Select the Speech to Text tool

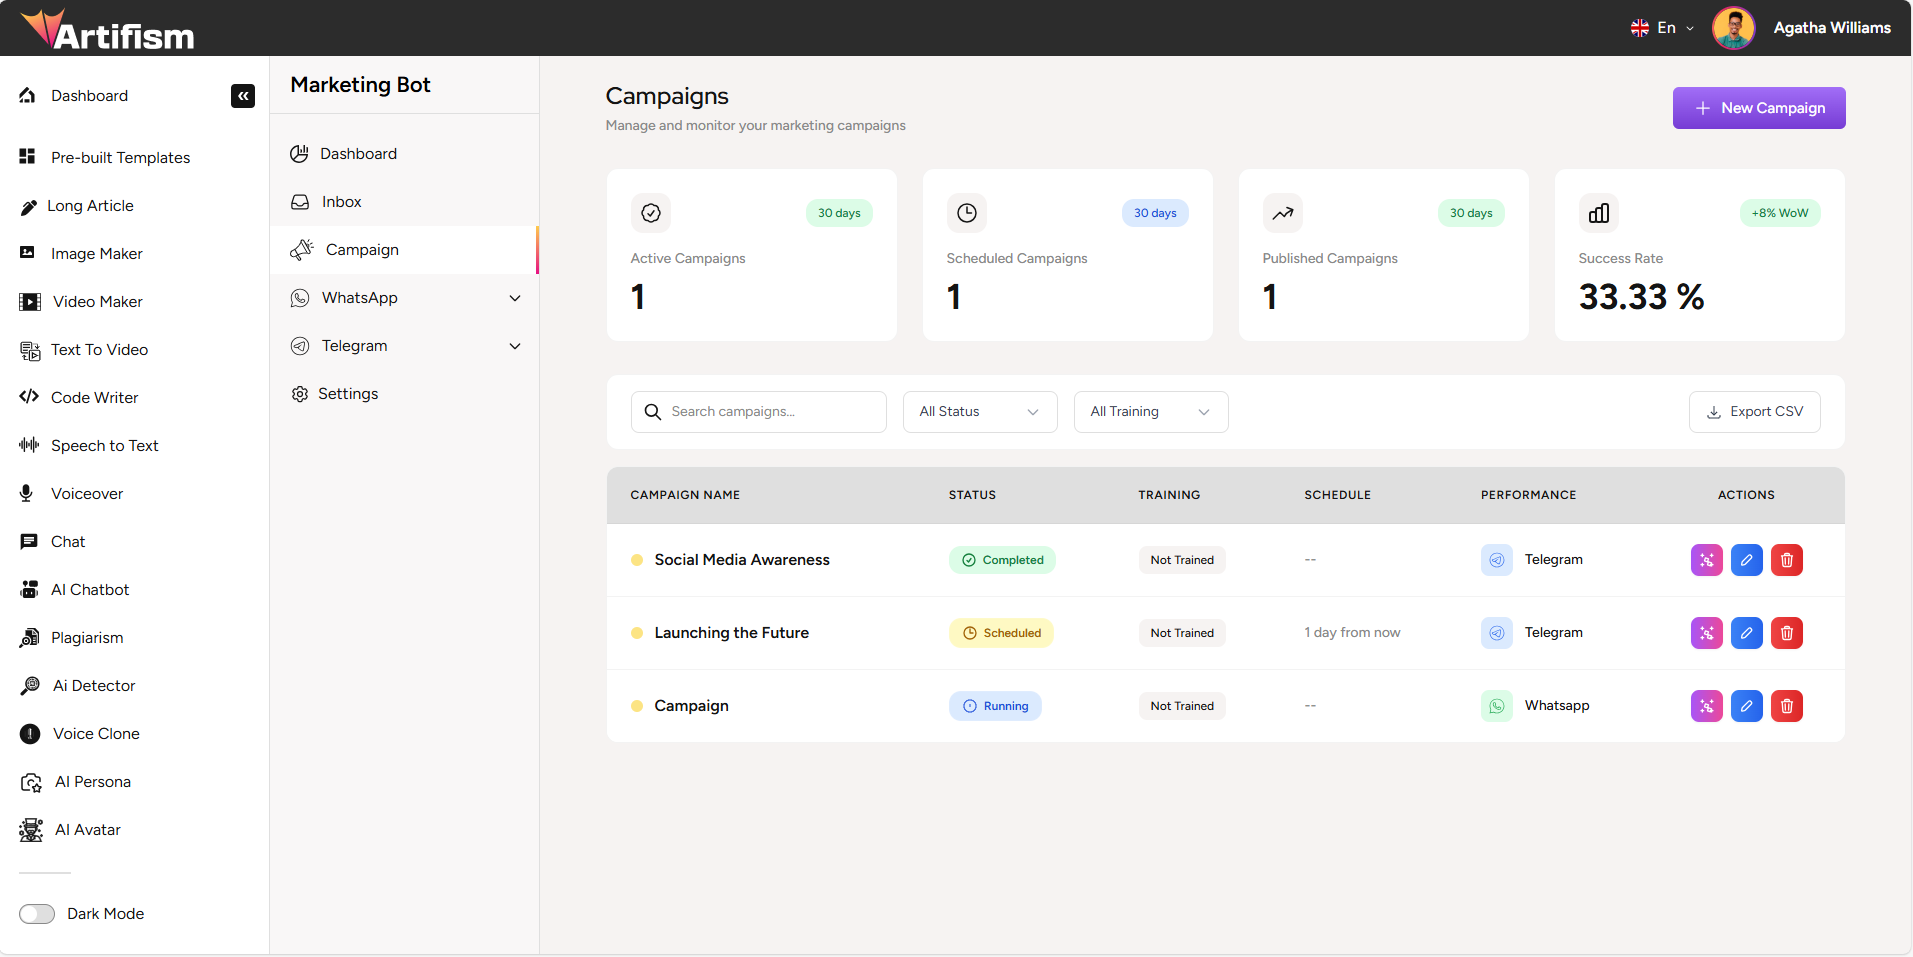pyautogui.click(x=104, y=445)
